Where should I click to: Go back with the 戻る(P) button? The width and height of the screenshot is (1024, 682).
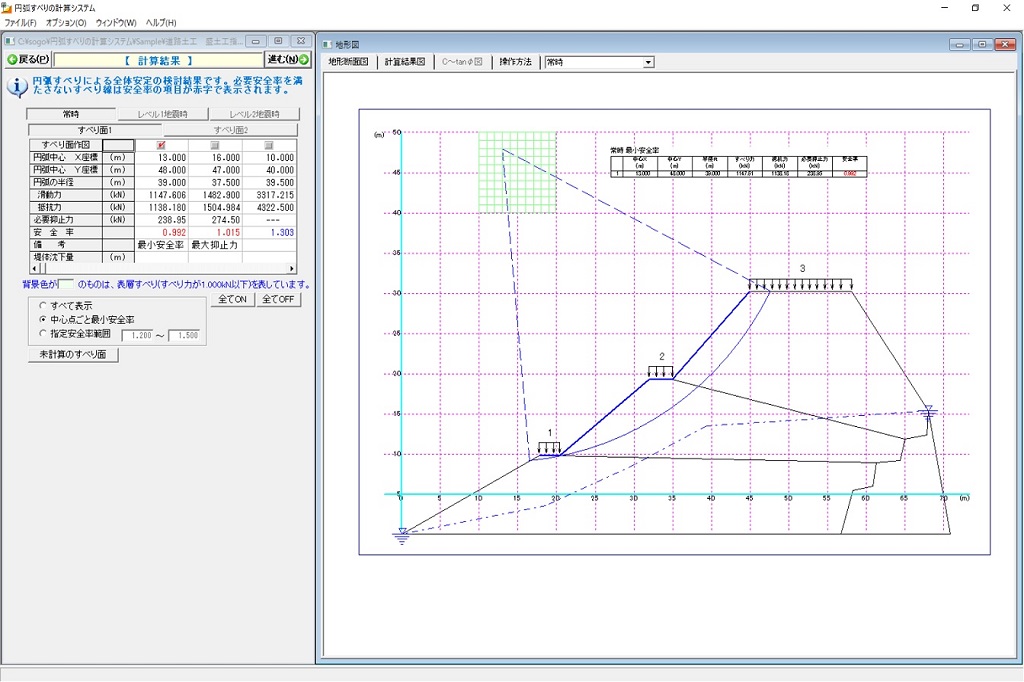pyautogui.click(x=28, y=59)
